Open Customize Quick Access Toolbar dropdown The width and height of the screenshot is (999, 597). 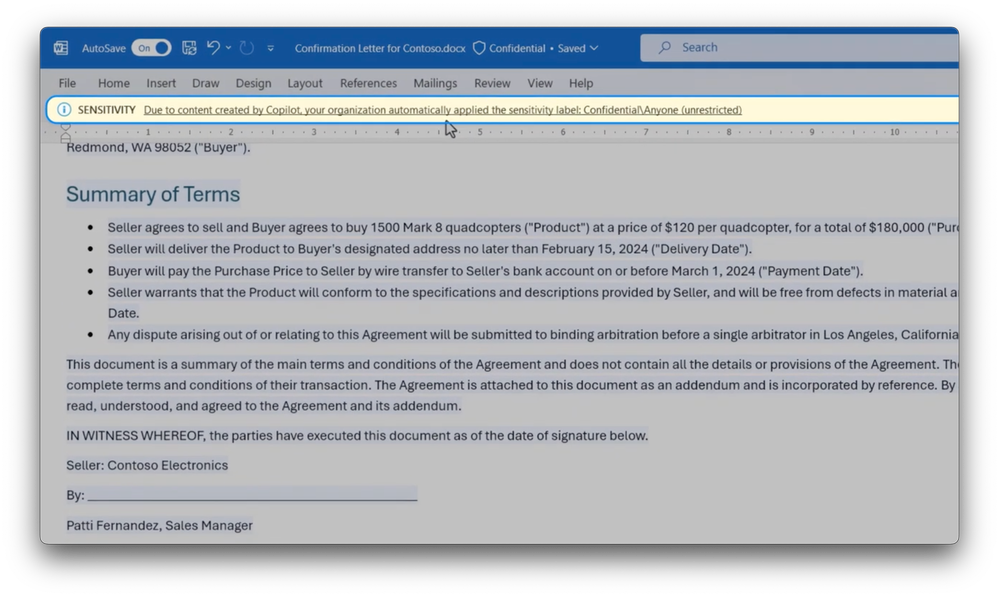pyautogui.click(x=270, y=48)
